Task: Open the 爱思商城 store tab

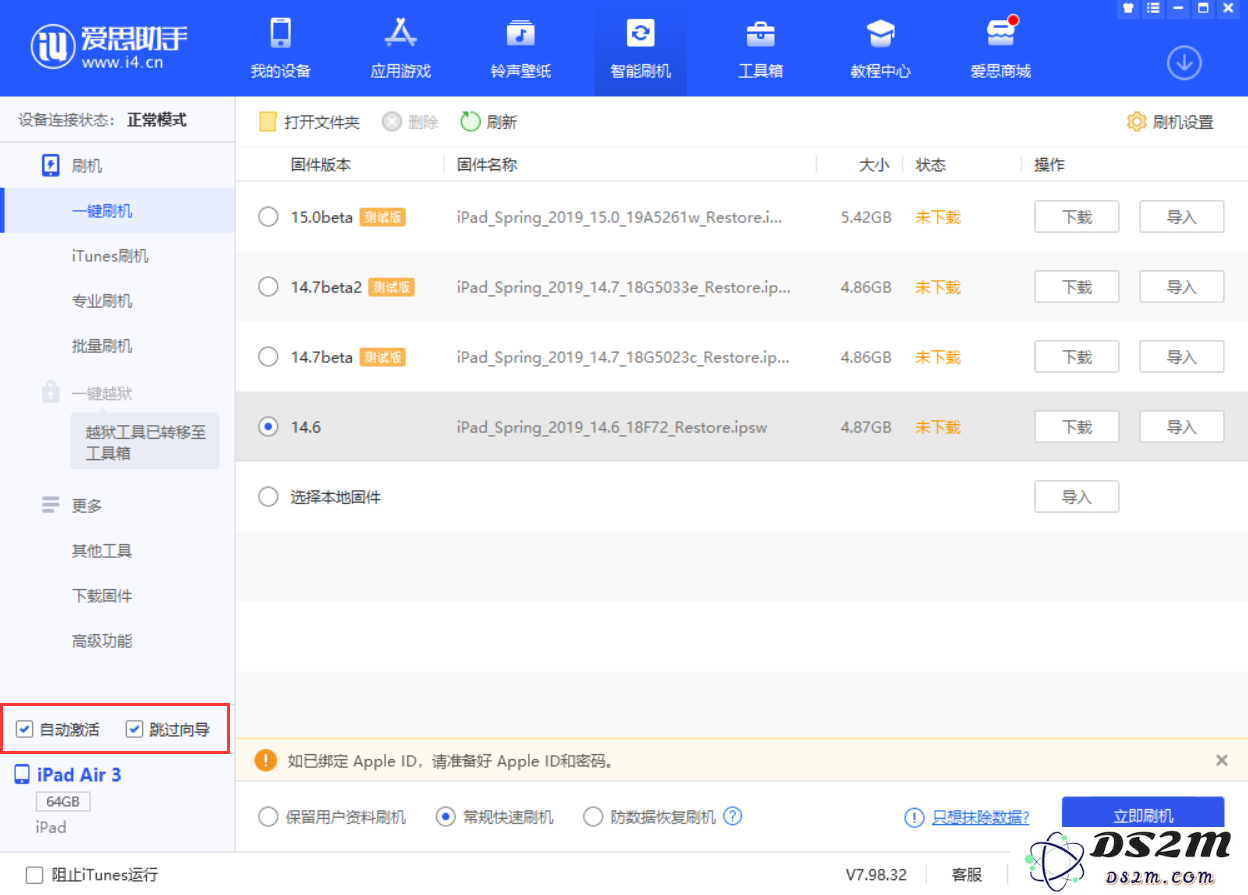Action: (1000, 48)
